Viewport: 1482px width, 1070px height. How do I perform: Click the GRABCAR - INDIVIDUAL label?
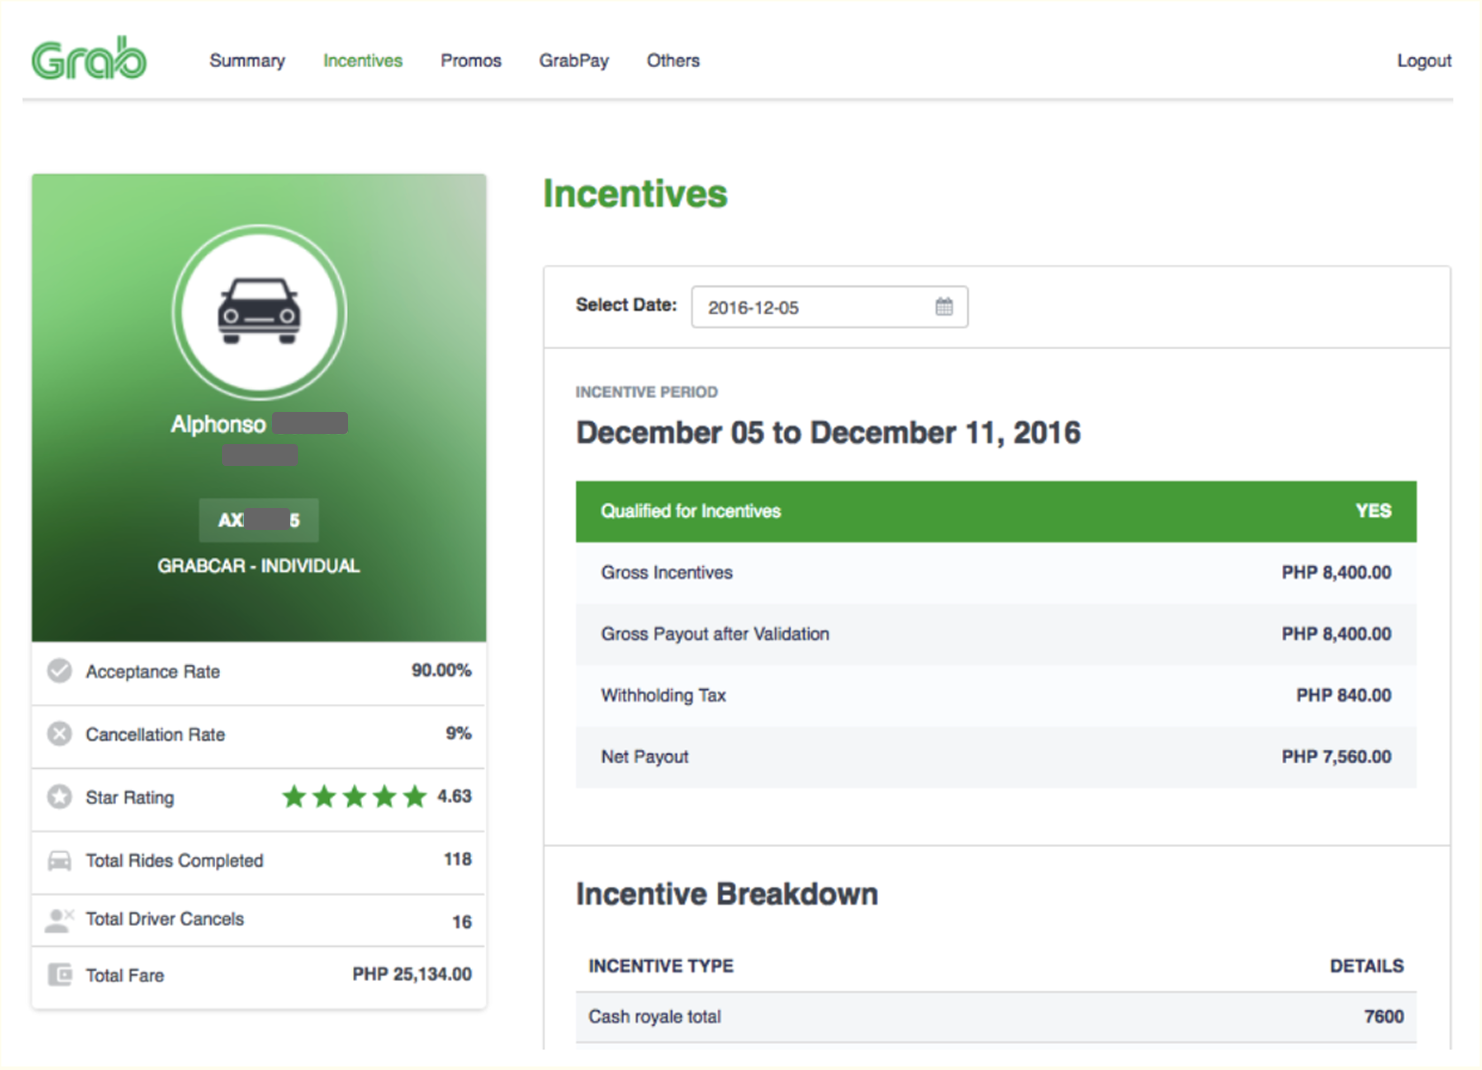[259, 566]
